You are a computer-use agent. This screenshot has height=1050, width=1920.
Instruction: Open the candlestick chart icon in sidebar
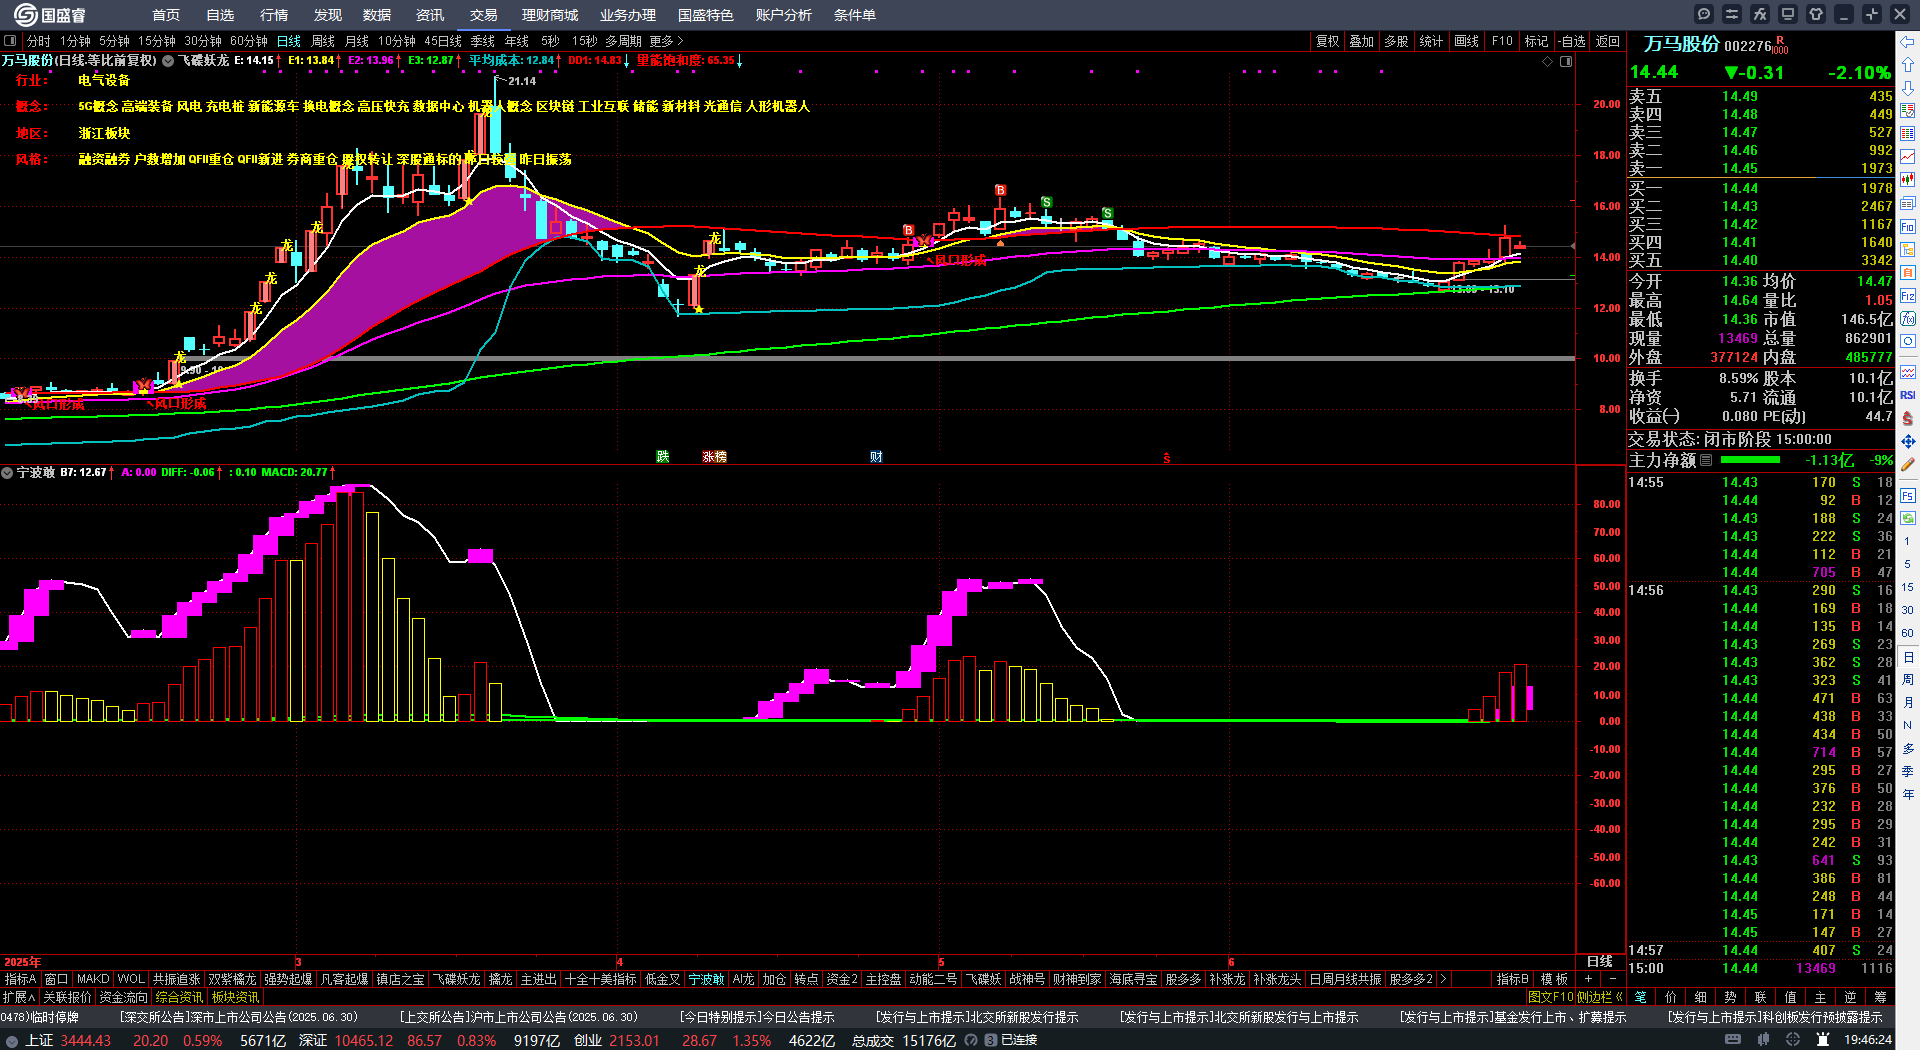point(1908,180)
